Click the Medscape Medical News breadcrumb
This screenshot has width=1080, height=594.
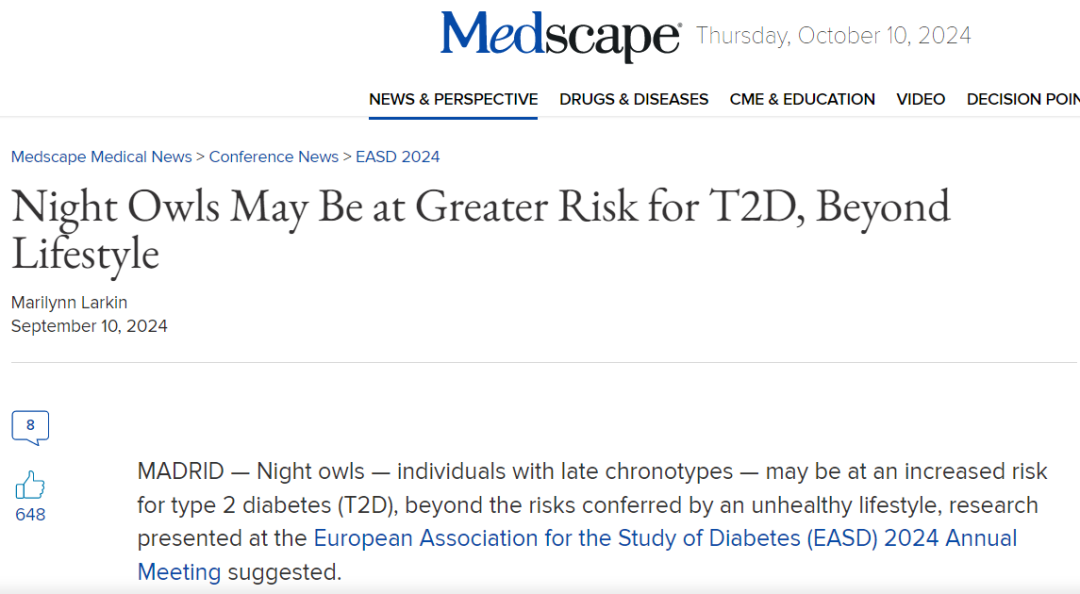pos(101,157)
